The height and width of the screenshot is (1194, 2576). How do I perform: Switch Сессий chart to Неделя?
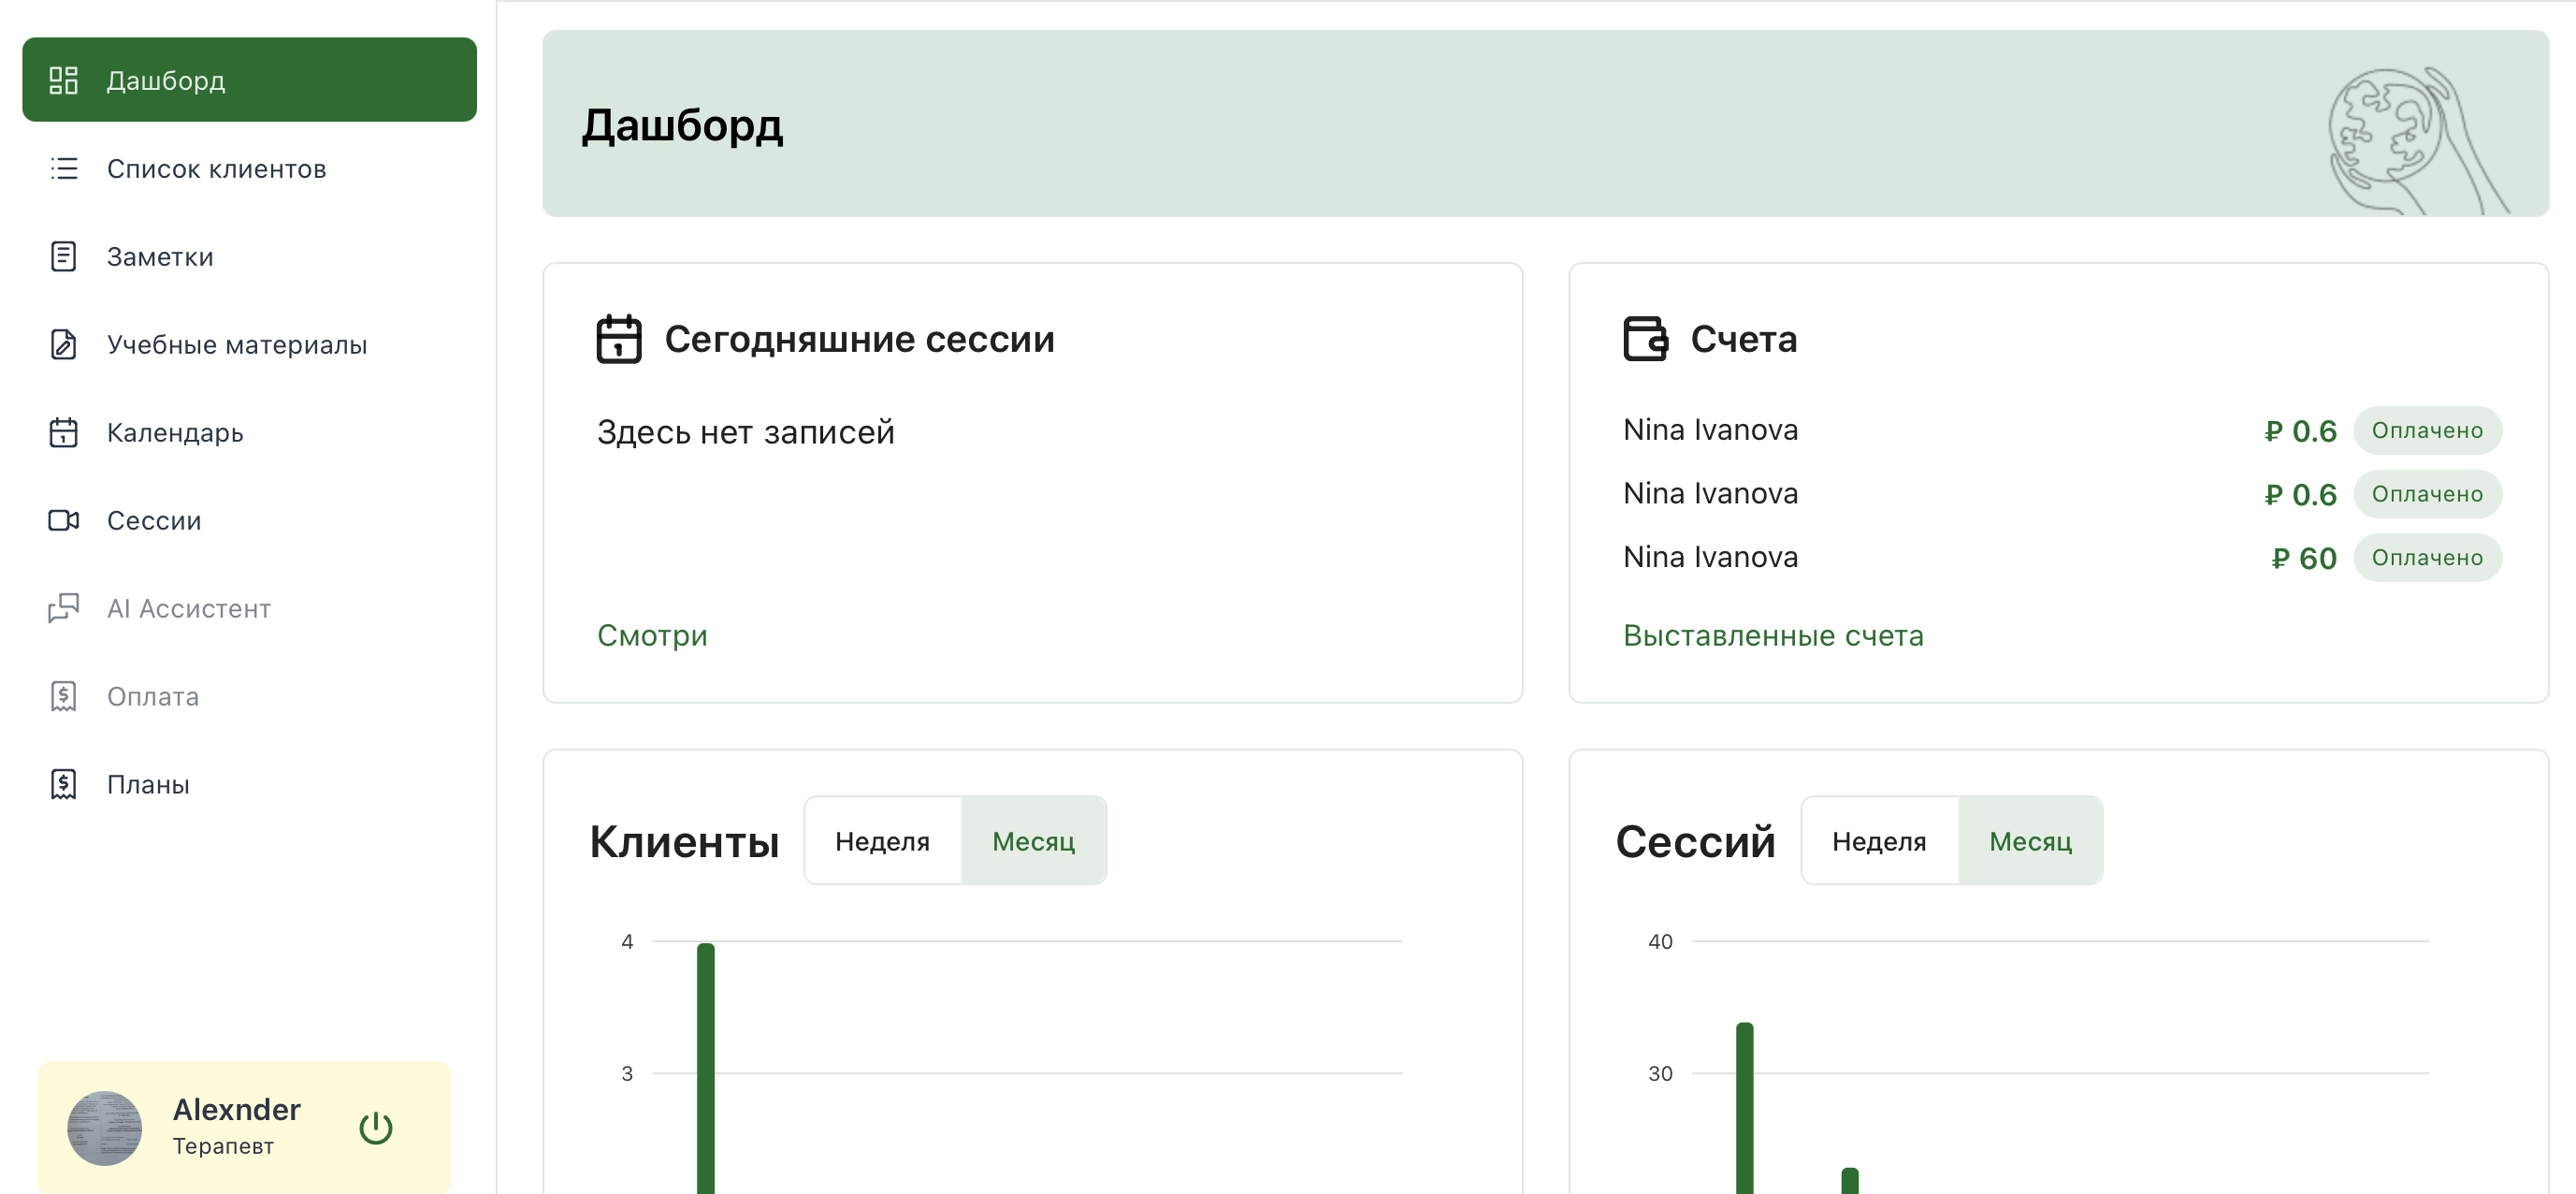tap(1879, 841)
